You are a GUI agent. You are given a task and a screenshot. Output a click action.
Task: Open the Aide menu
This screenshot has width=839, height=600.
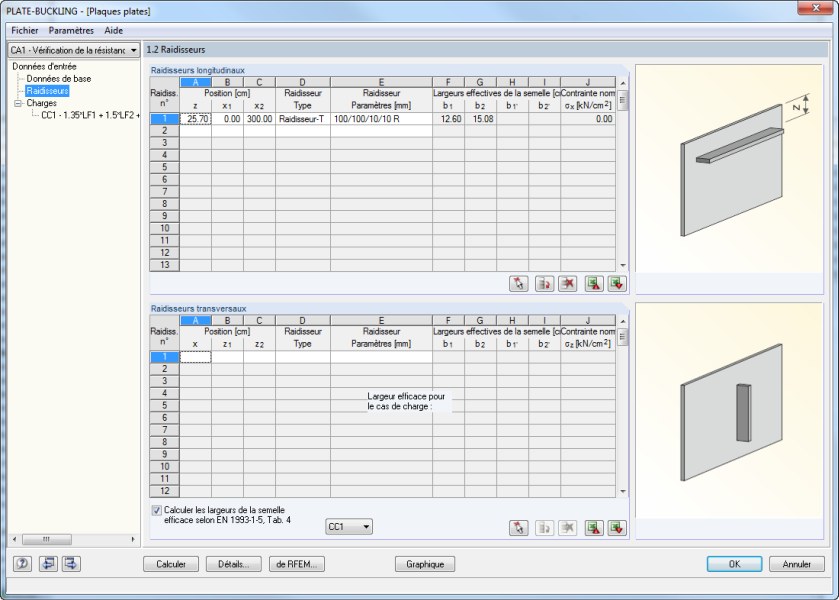pyautogui.click(x=113, y=31)
